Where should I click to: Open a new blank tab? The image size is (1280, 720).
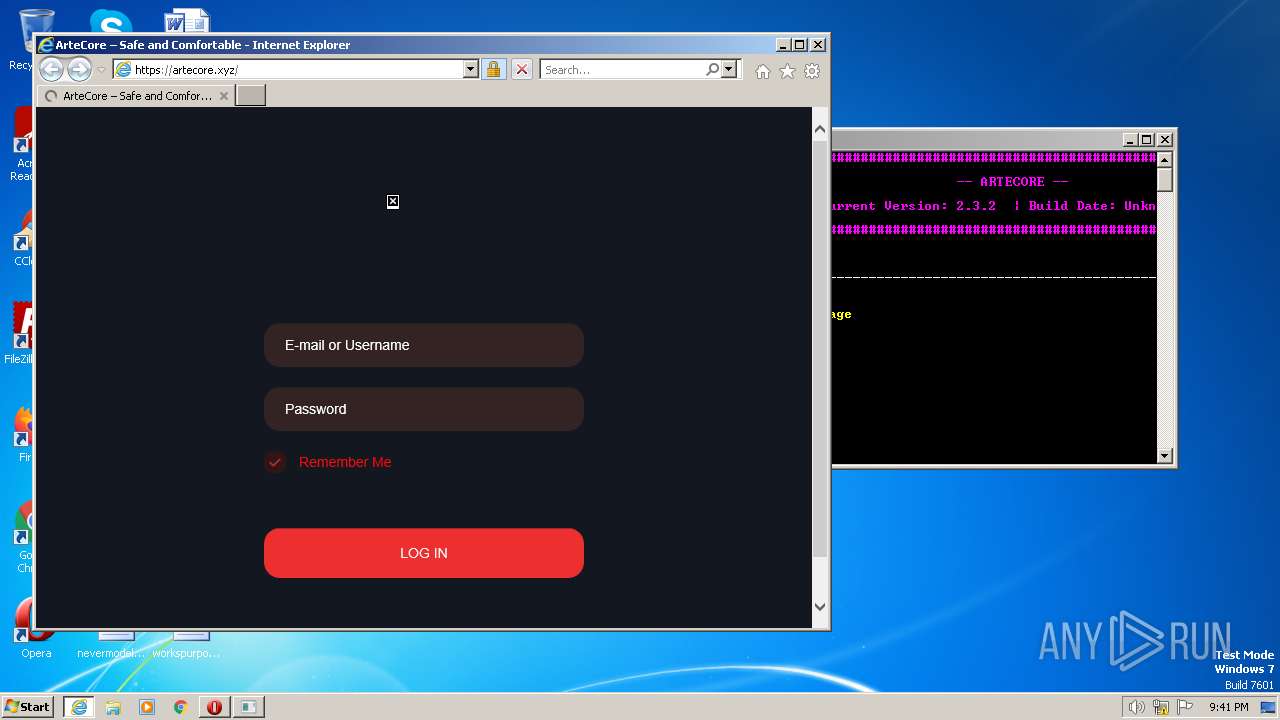250,95
